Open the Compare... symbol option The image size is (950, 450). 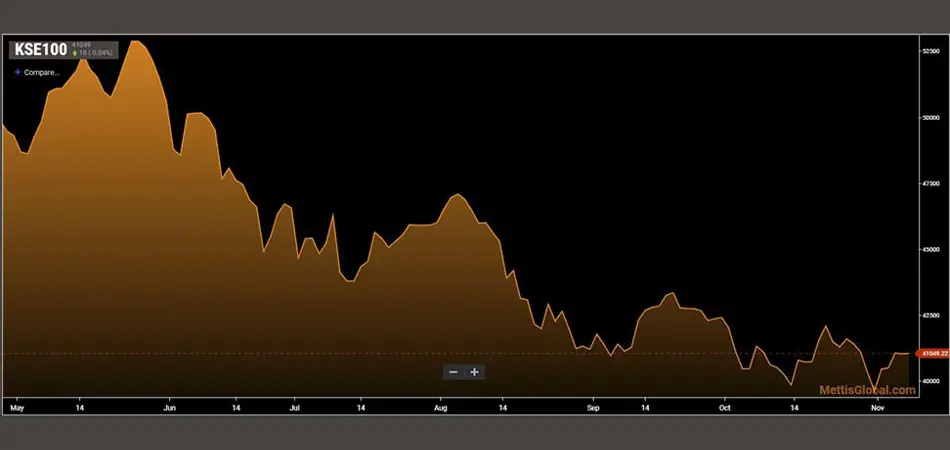click(x=38, y=72)
